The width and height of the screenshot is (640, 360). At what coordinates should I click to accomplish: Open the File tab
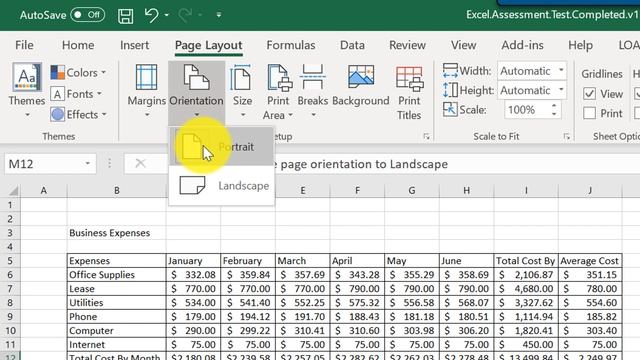pos(24,45)
